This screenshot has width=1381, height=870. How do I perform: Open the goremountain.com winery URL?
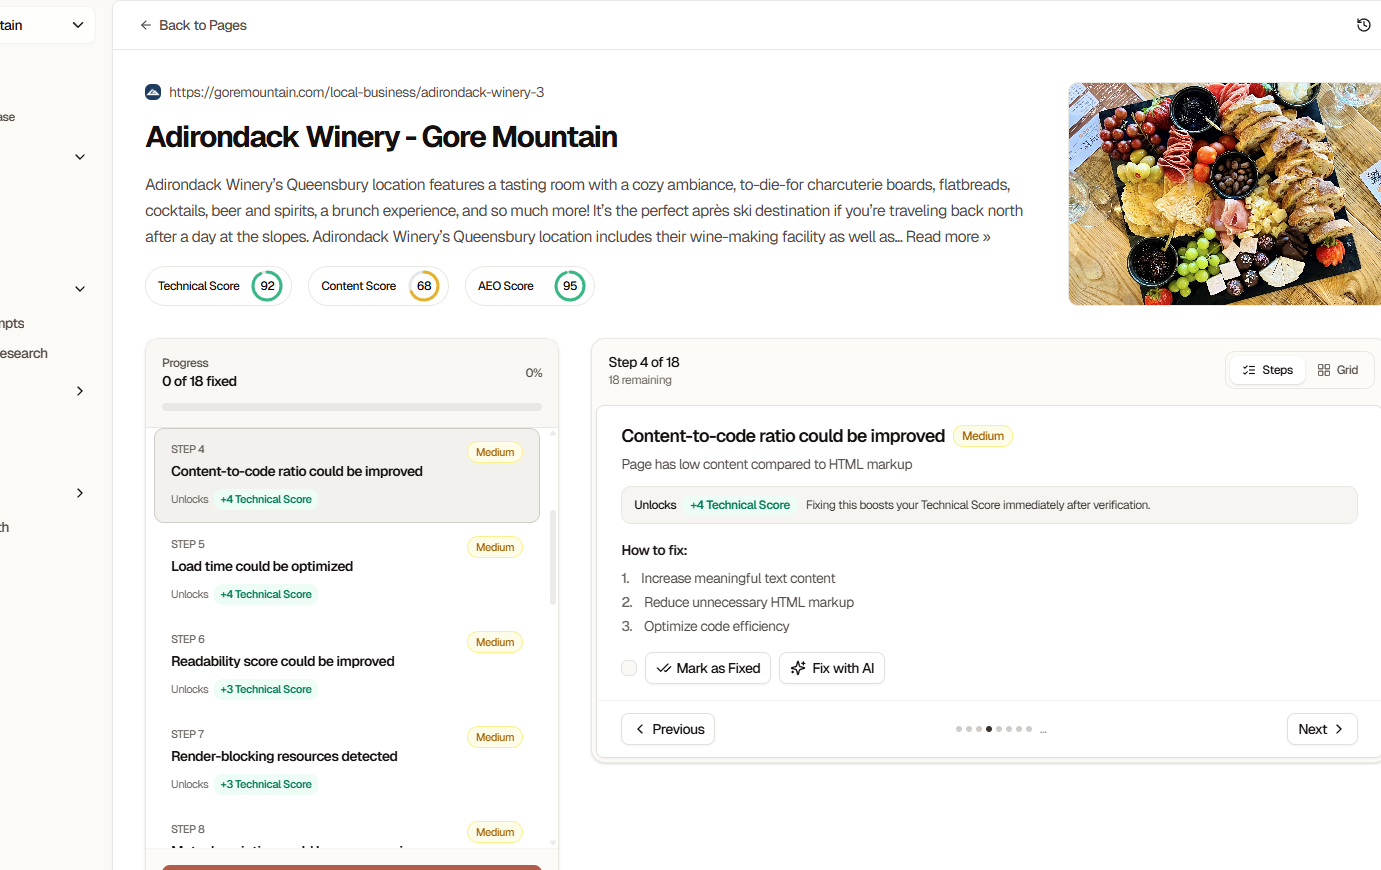(356, 92)
